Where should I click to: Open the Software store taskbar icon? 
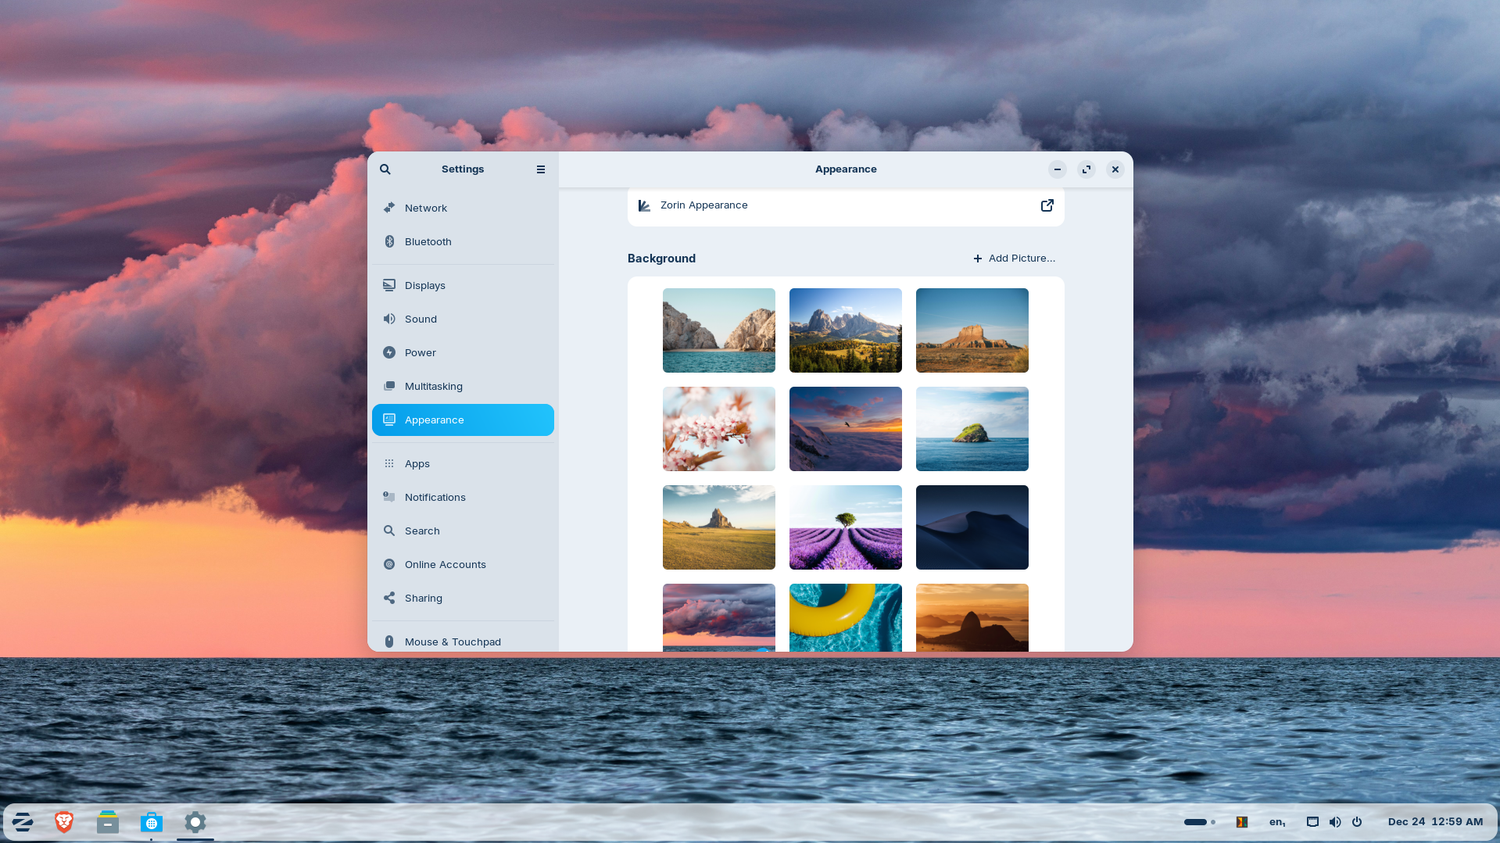[151, 822]
